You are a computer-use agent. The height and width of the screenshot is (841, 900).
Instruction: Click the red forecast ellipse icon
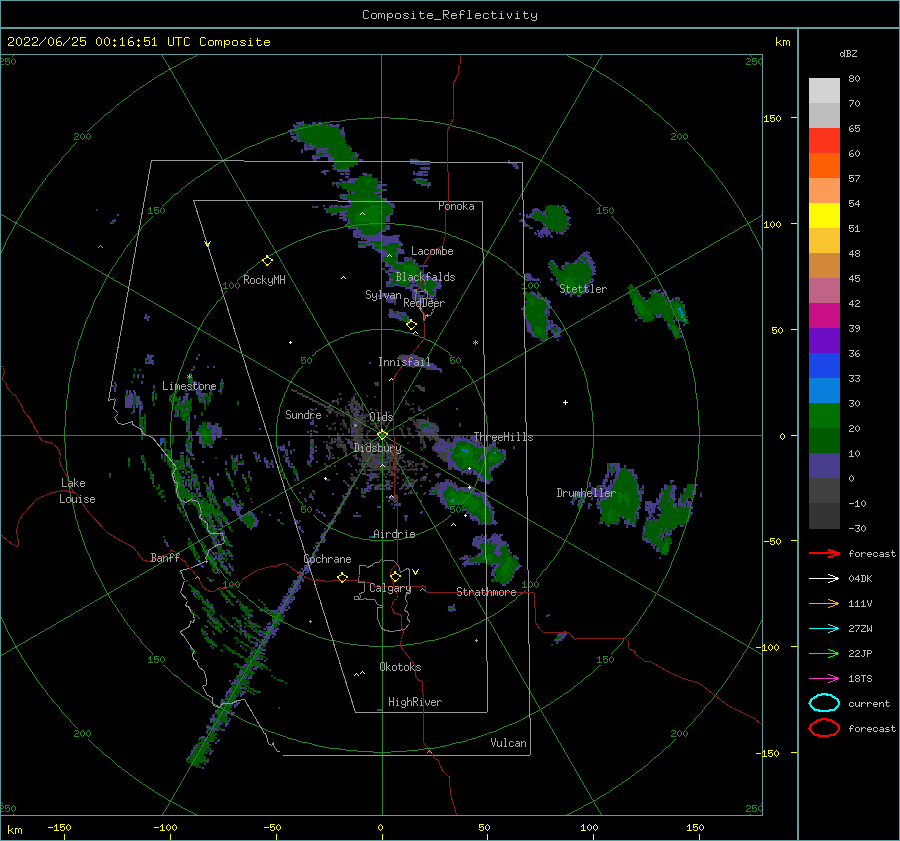coord(824,728)
